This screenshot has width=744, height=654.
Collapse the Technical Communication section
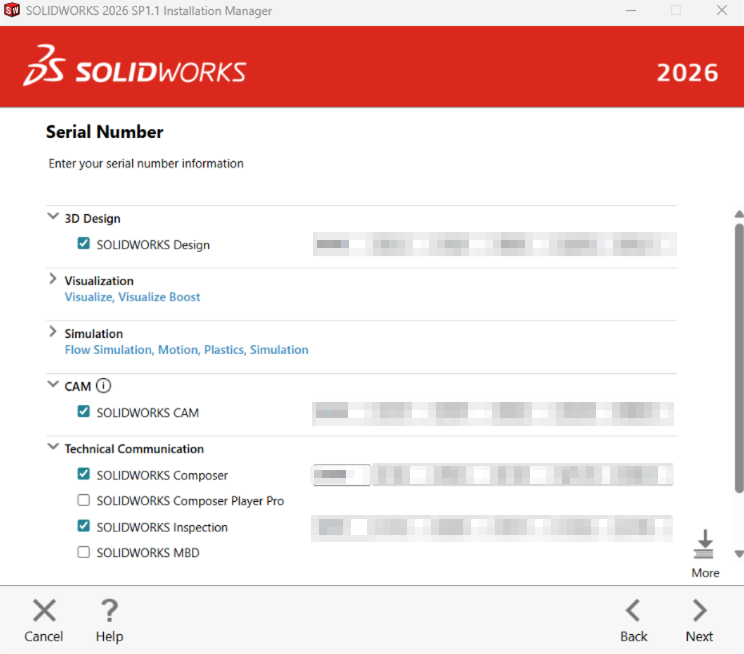[53, 447]
